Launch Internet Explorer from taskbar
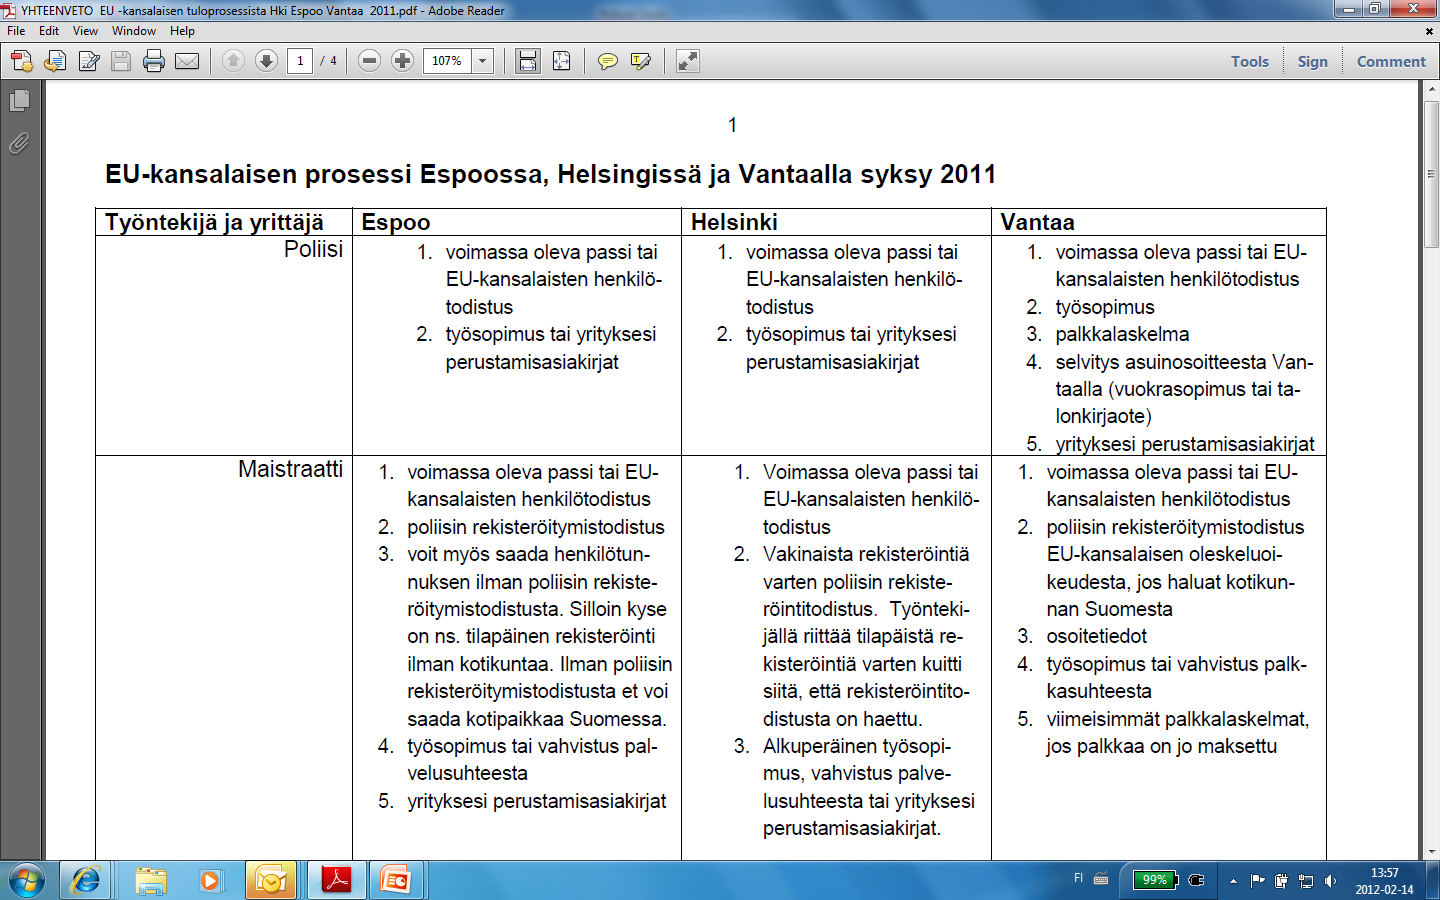 point(86,880)
